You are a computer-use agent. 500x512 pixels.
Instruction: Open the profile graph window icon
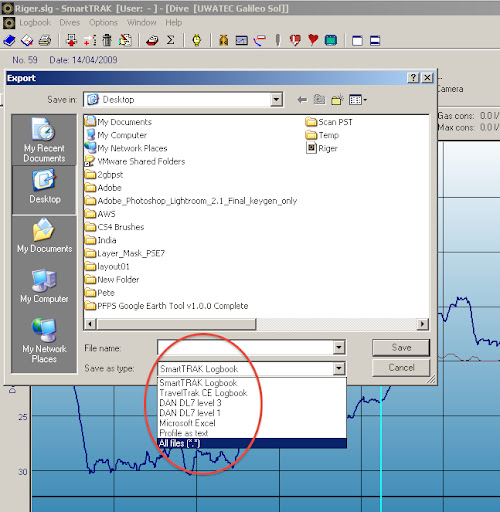pos(242,41)
